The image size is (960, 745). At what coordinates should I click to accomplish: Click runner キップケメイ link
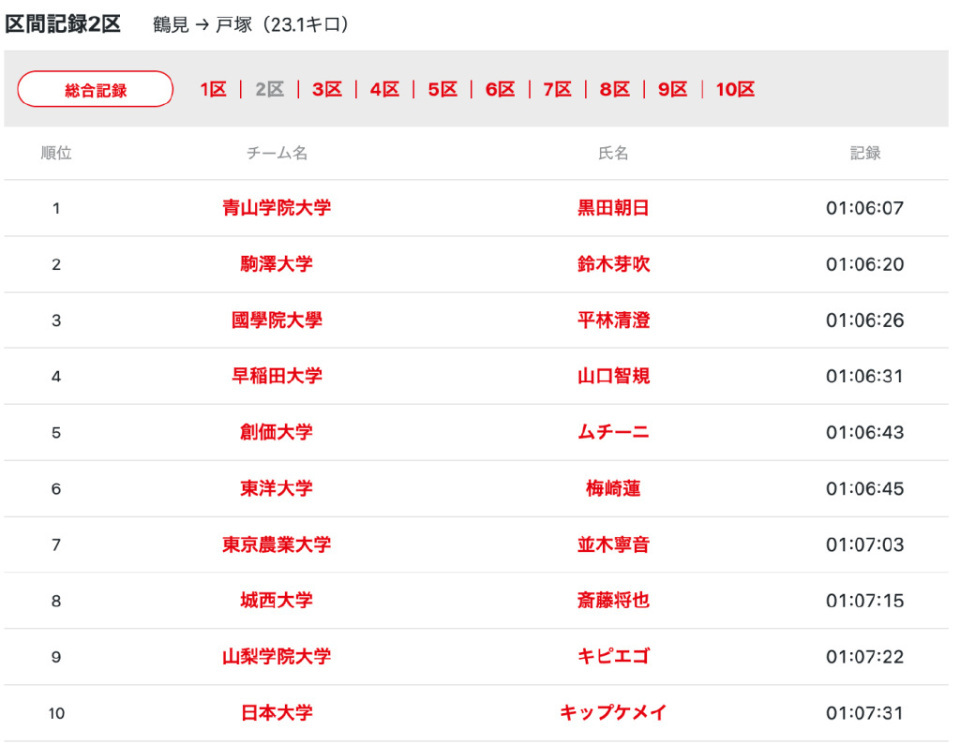pyautogui.click(x=613, y=713)
